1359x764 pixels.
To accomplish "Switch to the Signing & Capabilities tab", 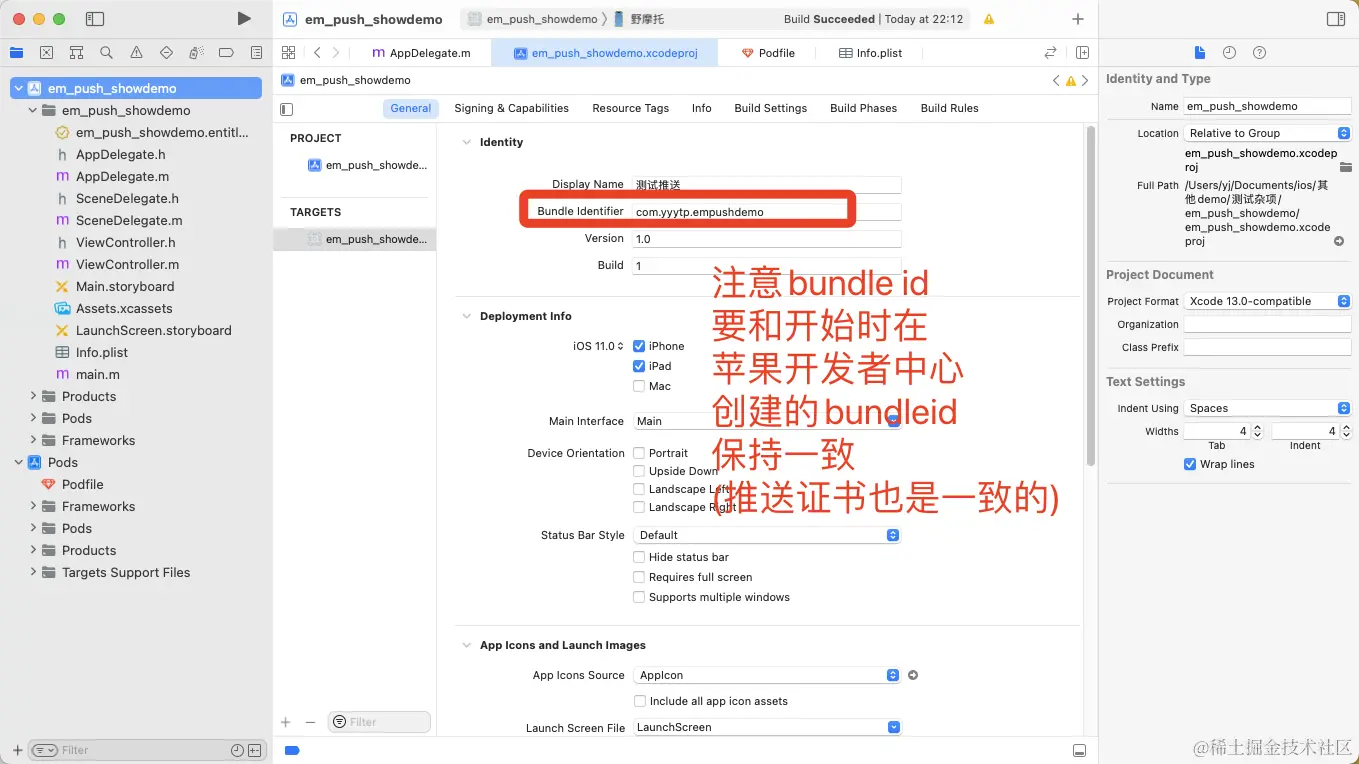I will pyautogui.click(x=511, y=108).
